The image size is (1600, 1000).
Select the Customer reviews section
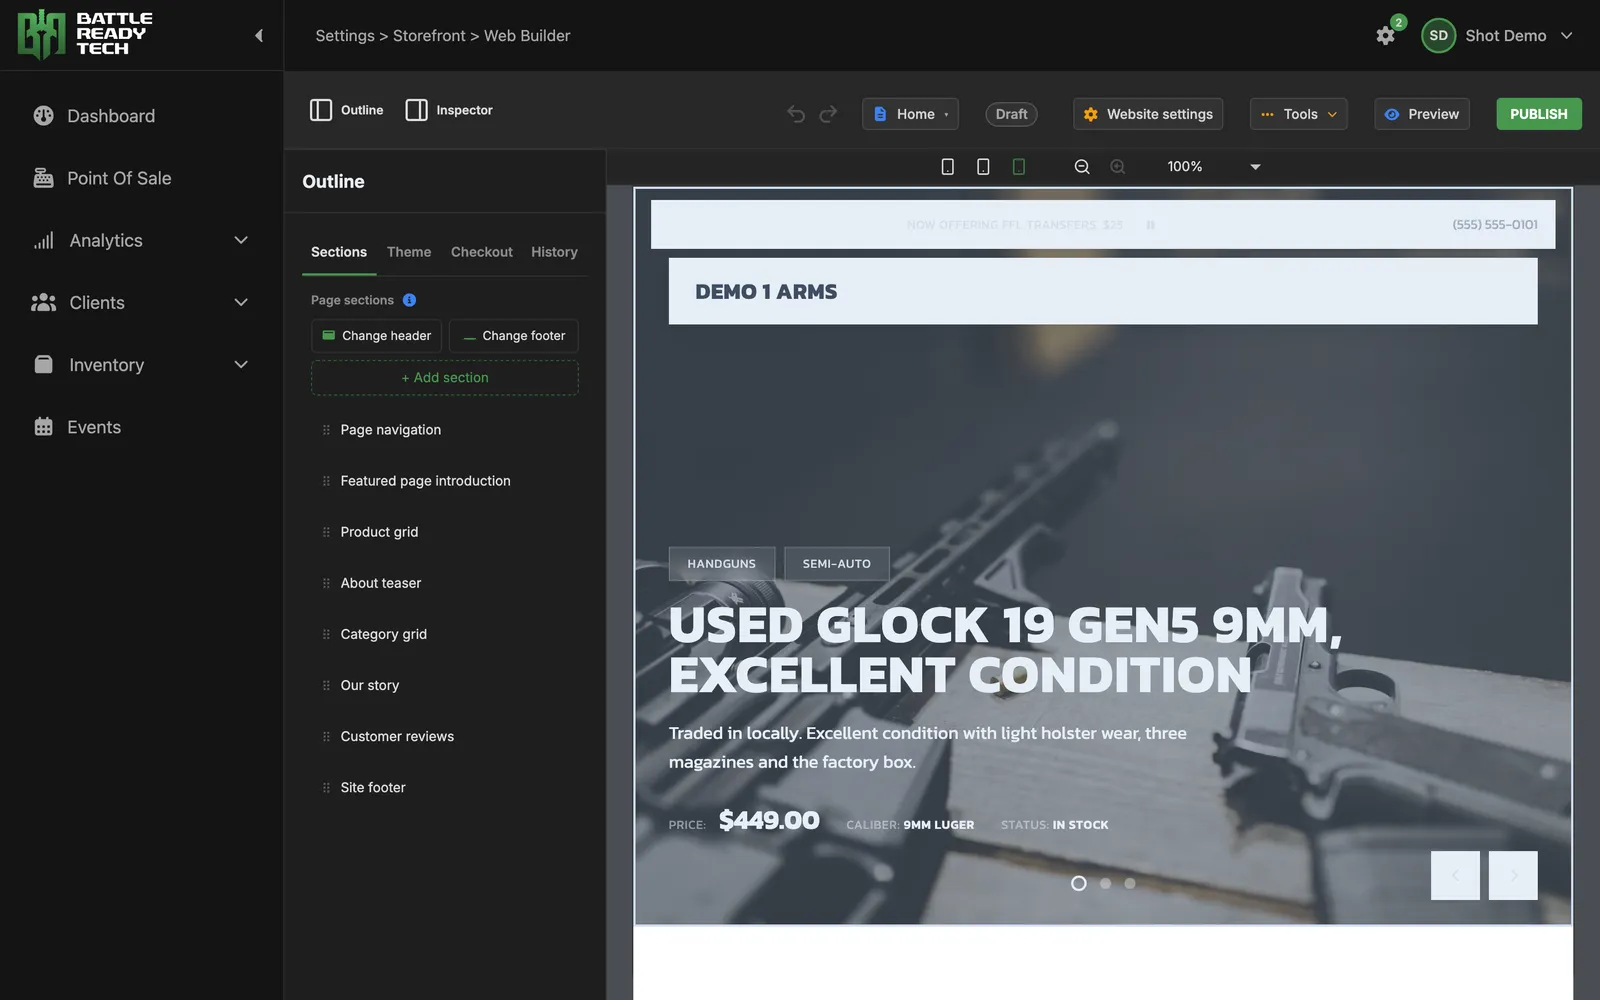397,736
